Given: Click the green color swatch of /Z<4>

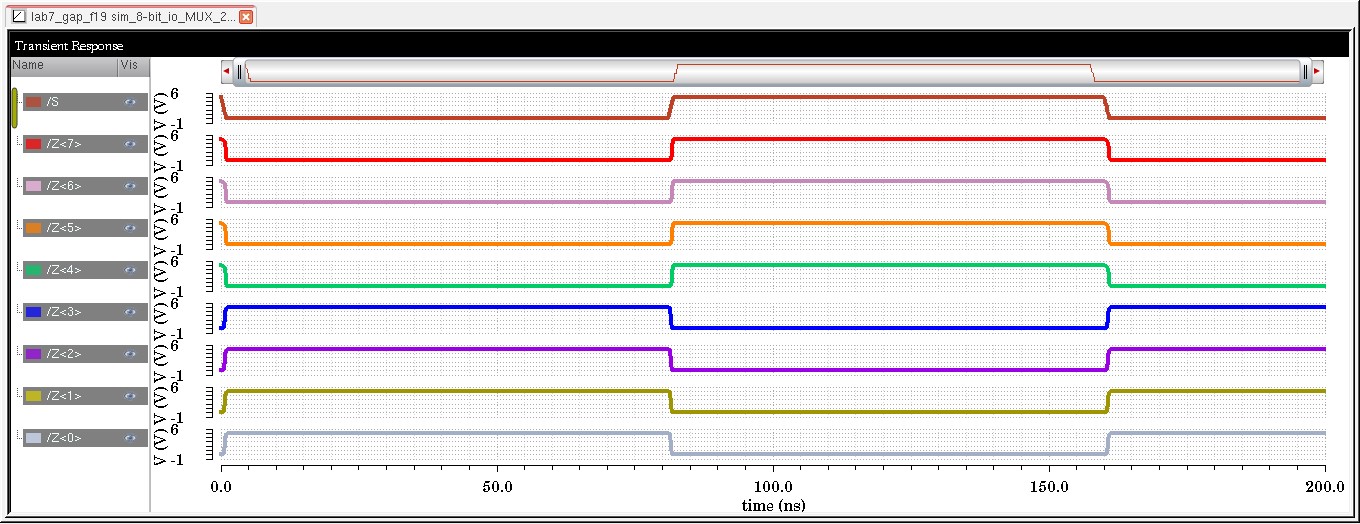Looking at the screenshot, I should tap(33, 270).
